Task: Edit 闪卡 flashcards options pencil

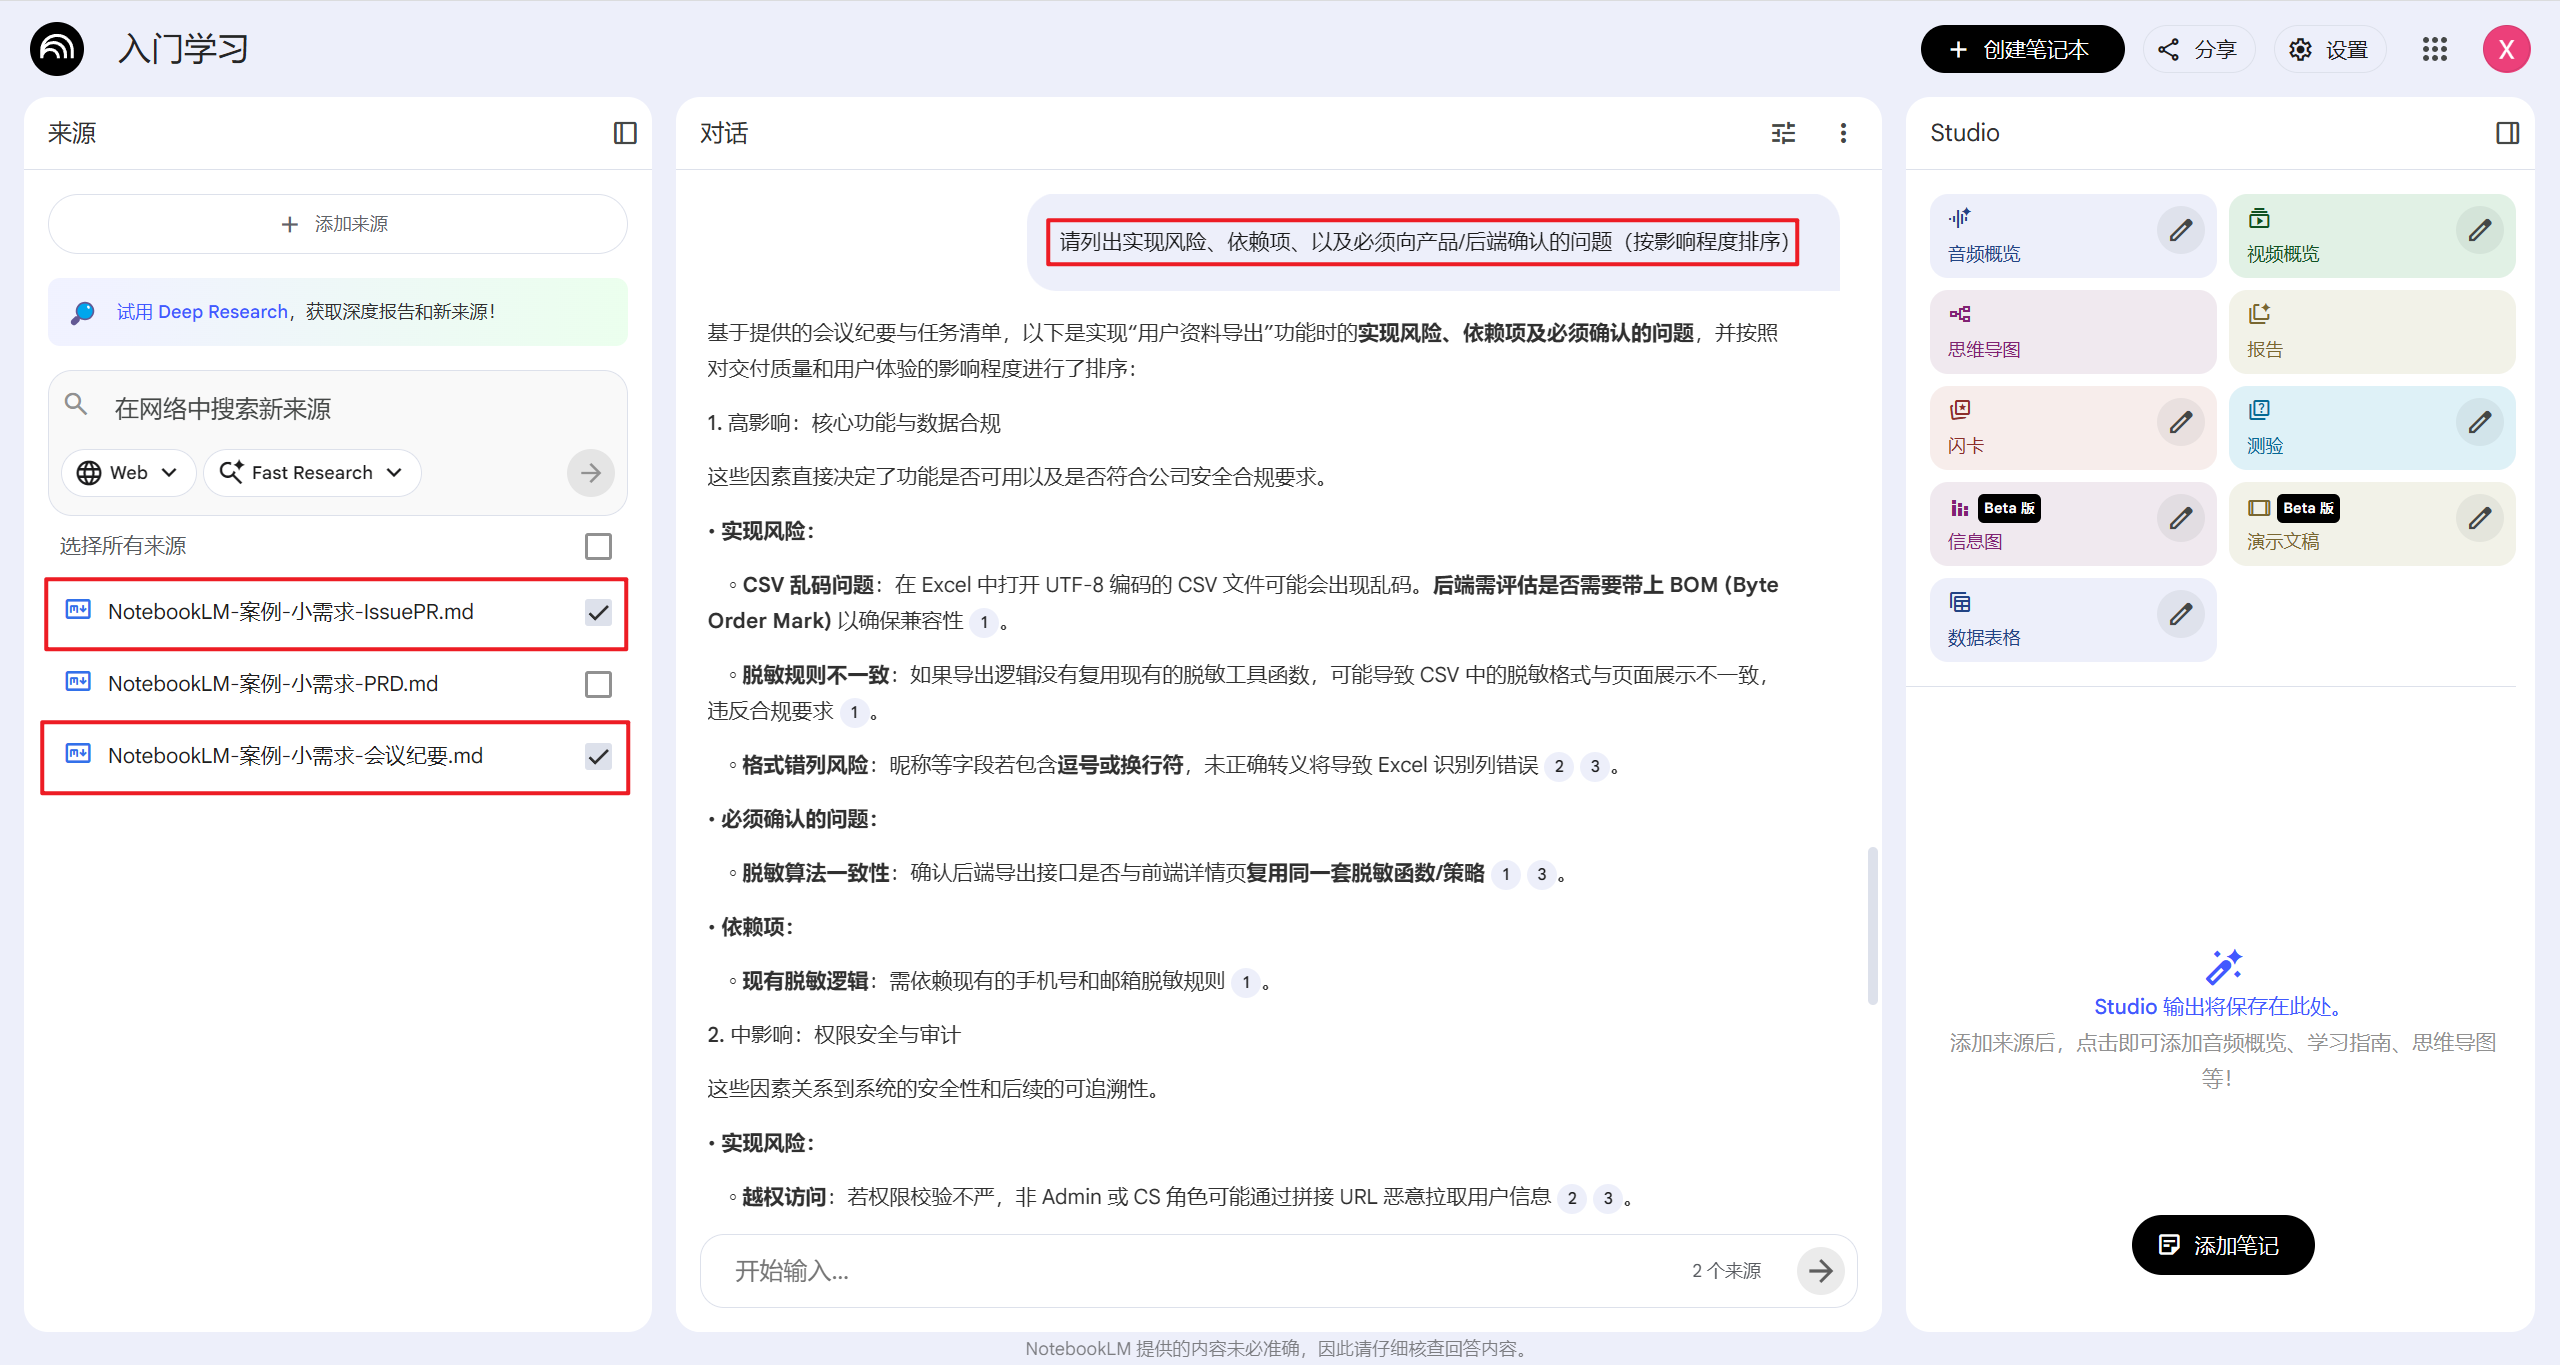Action: [x=2180, y=423]
